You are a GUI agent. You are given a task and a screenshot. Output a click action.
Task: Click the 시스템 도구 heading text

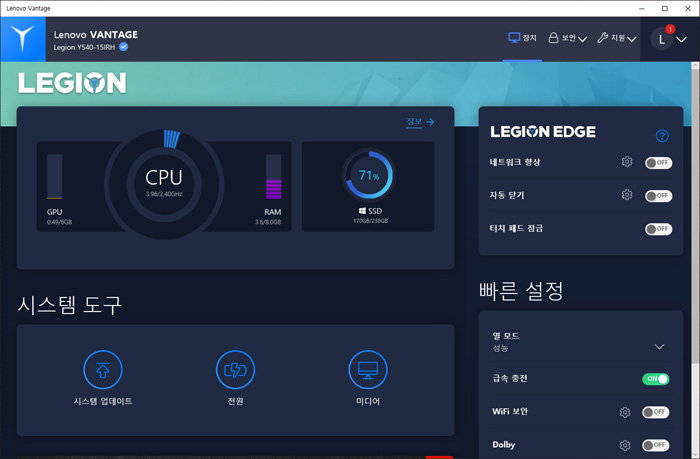(69, 305)
